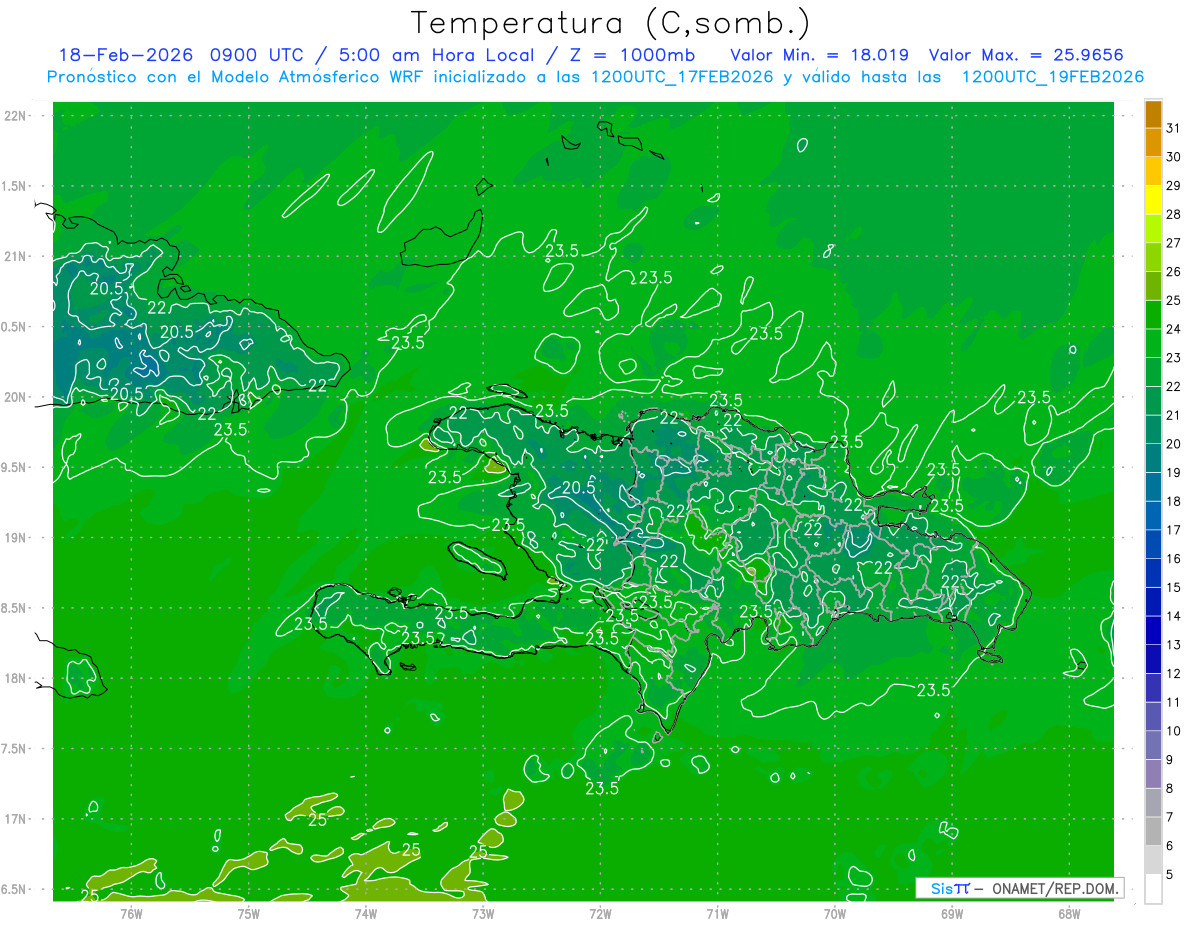Click the '9.5N' latitude axis label
The width and height of the screenshot is (1200, 927).
tap(14, 467)
